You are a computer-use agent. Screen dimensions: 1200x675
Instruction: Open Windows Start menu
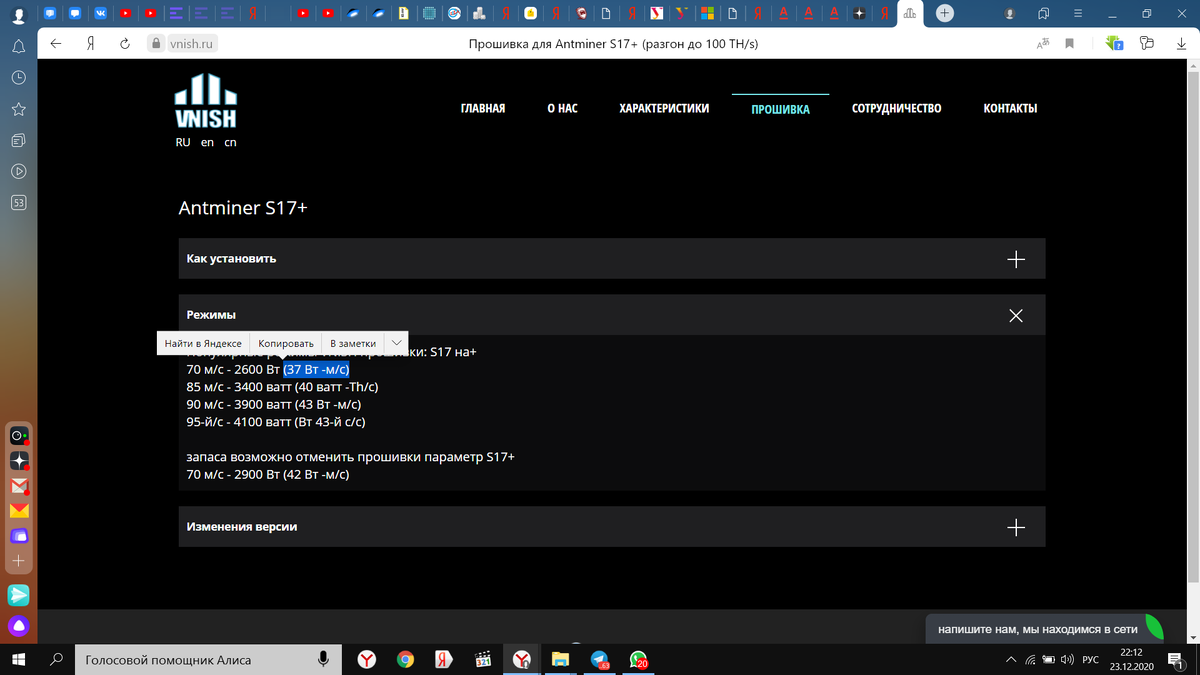point(18,659)
